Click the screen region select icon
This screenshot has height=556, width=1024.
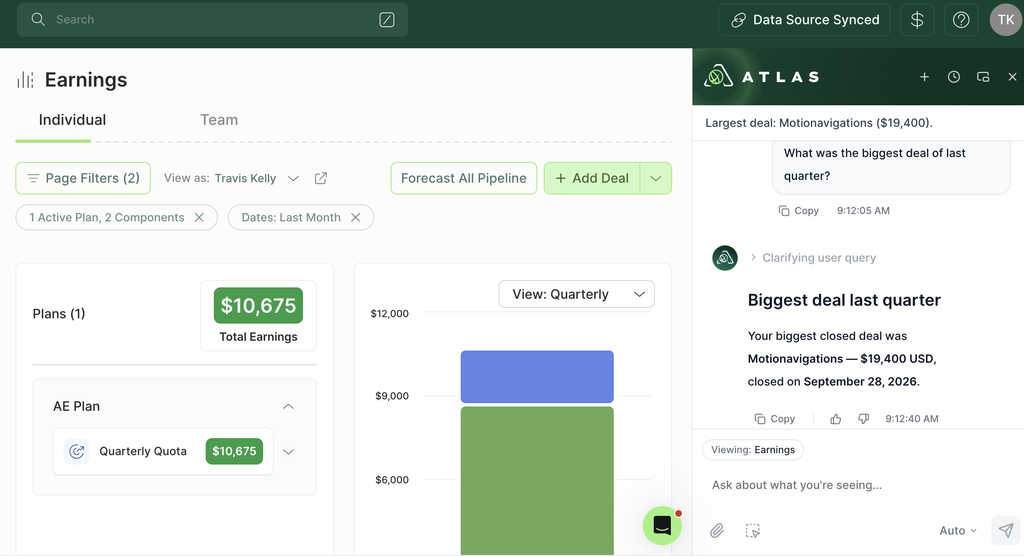(x=753, y=531)
